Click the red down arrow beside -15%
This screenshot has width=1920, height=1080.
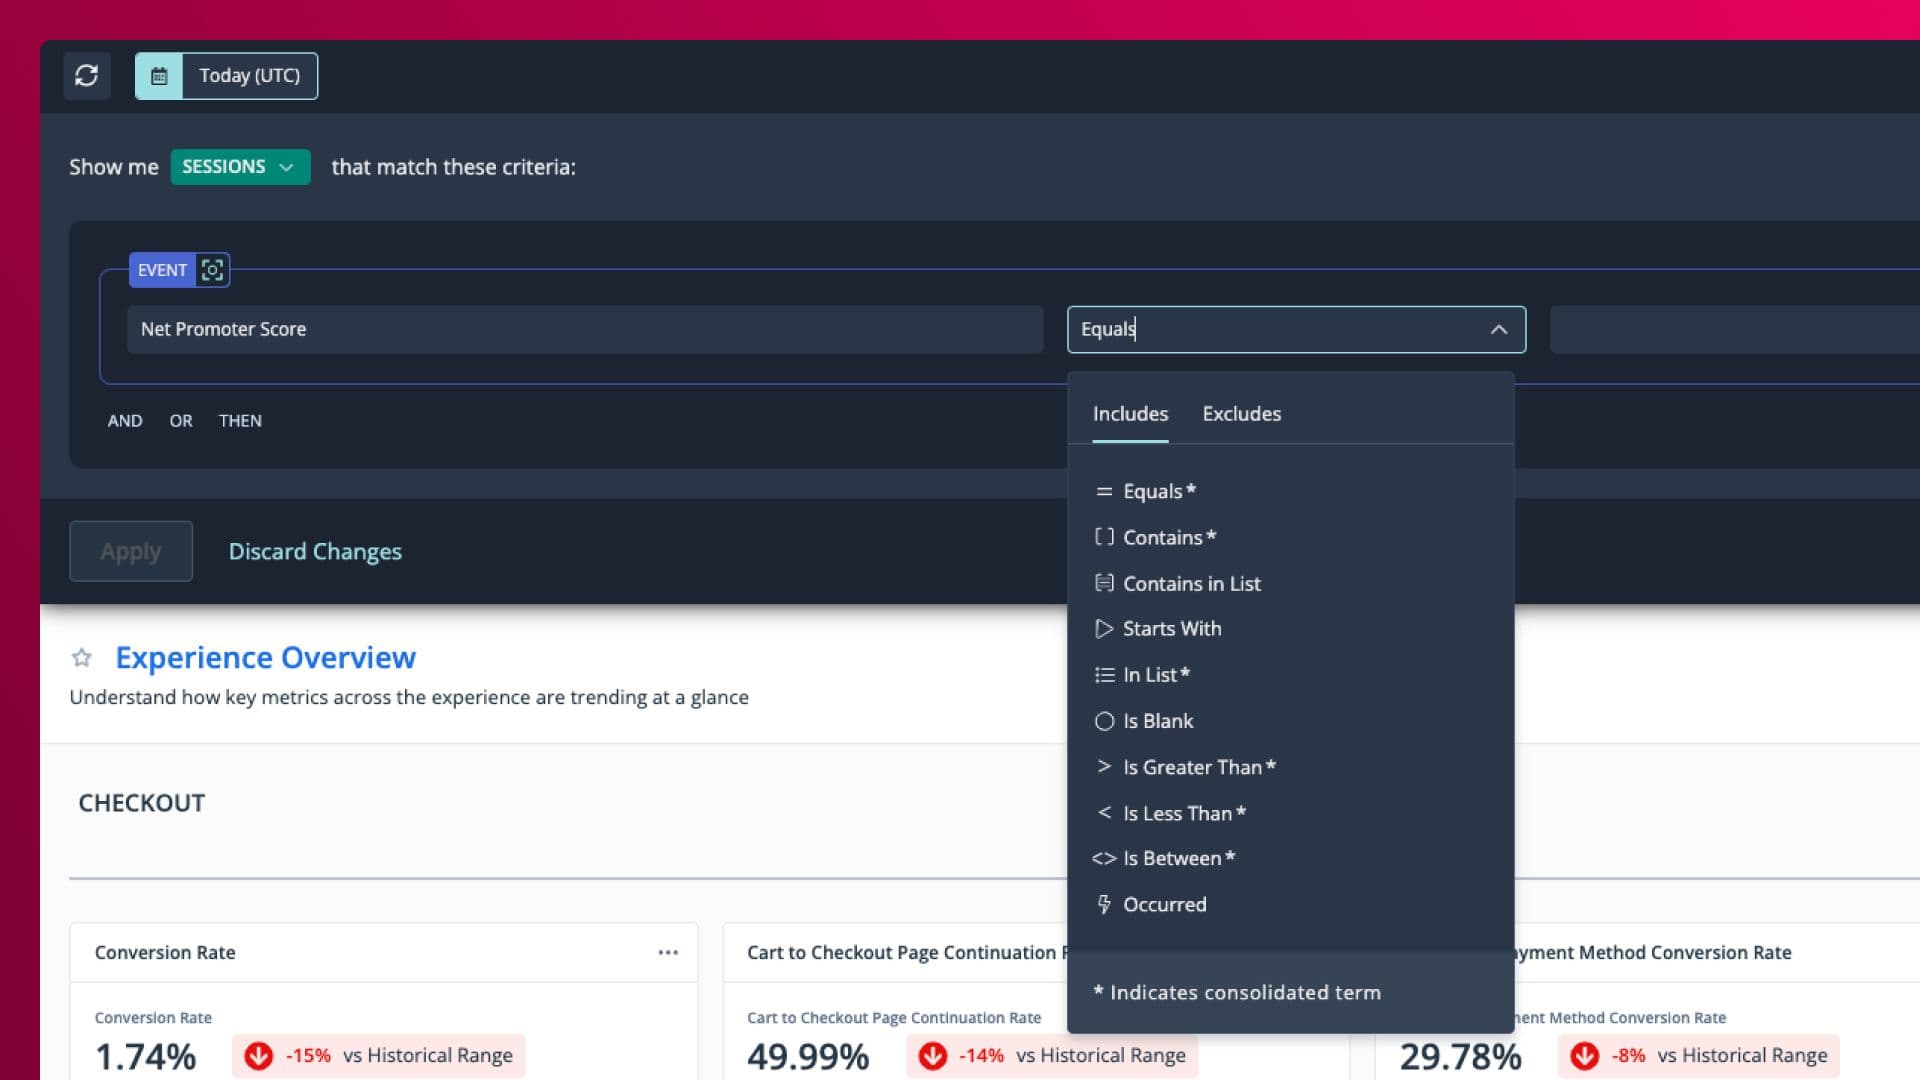click(x=259, y=1056)
